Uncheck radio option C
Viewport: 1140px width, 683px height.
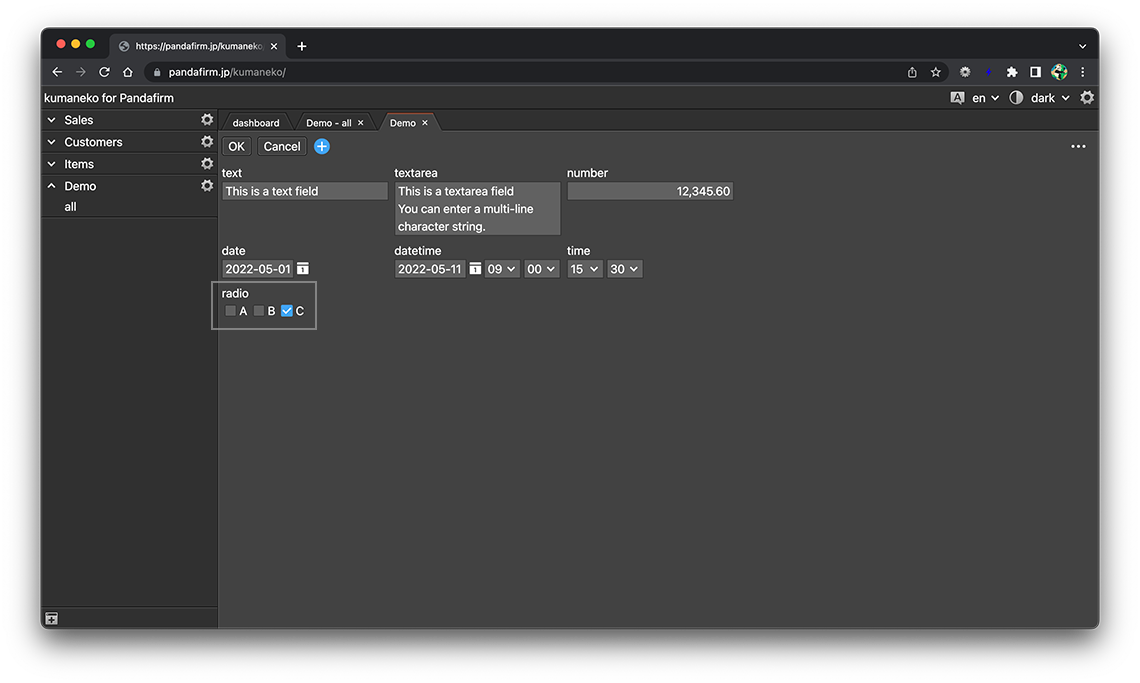[x=287, y=311]
